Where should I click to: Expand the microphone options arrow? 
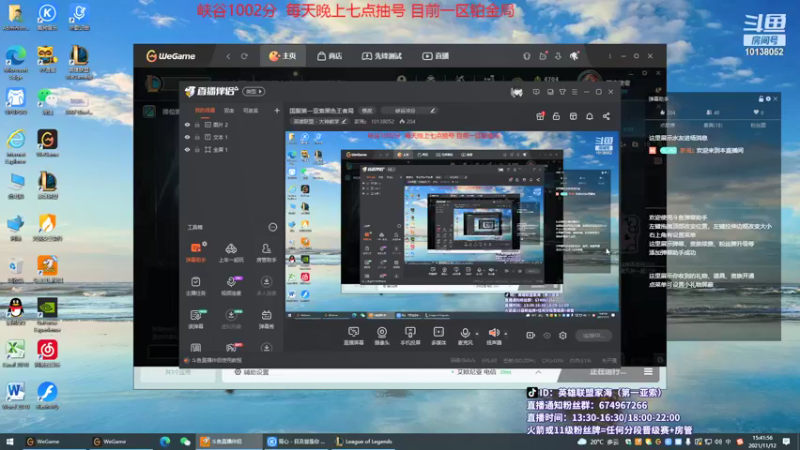[x=477, y=334]
